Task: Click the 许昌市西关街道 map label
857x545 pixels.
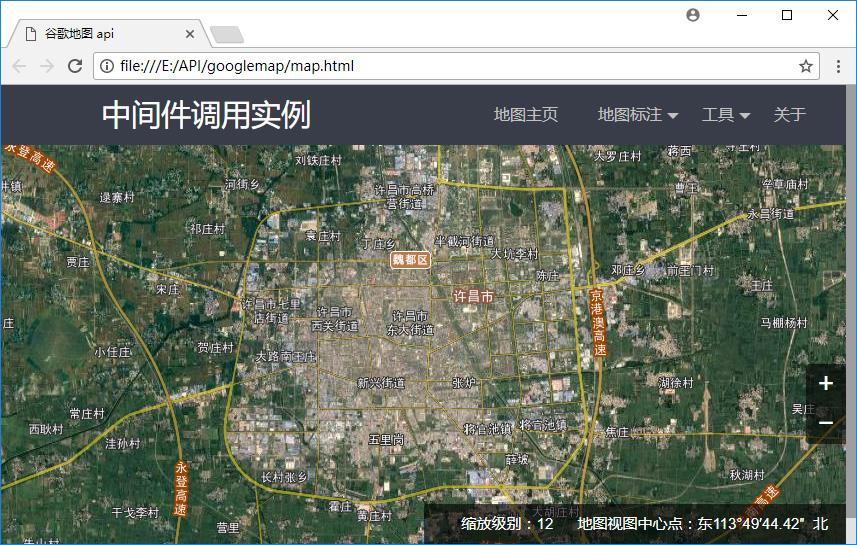Action: (334, 319)
